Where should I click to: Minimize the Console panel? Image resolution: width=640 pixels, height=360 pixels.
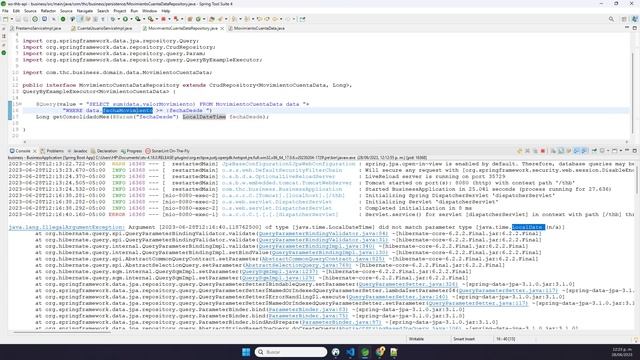click(627, 151)
